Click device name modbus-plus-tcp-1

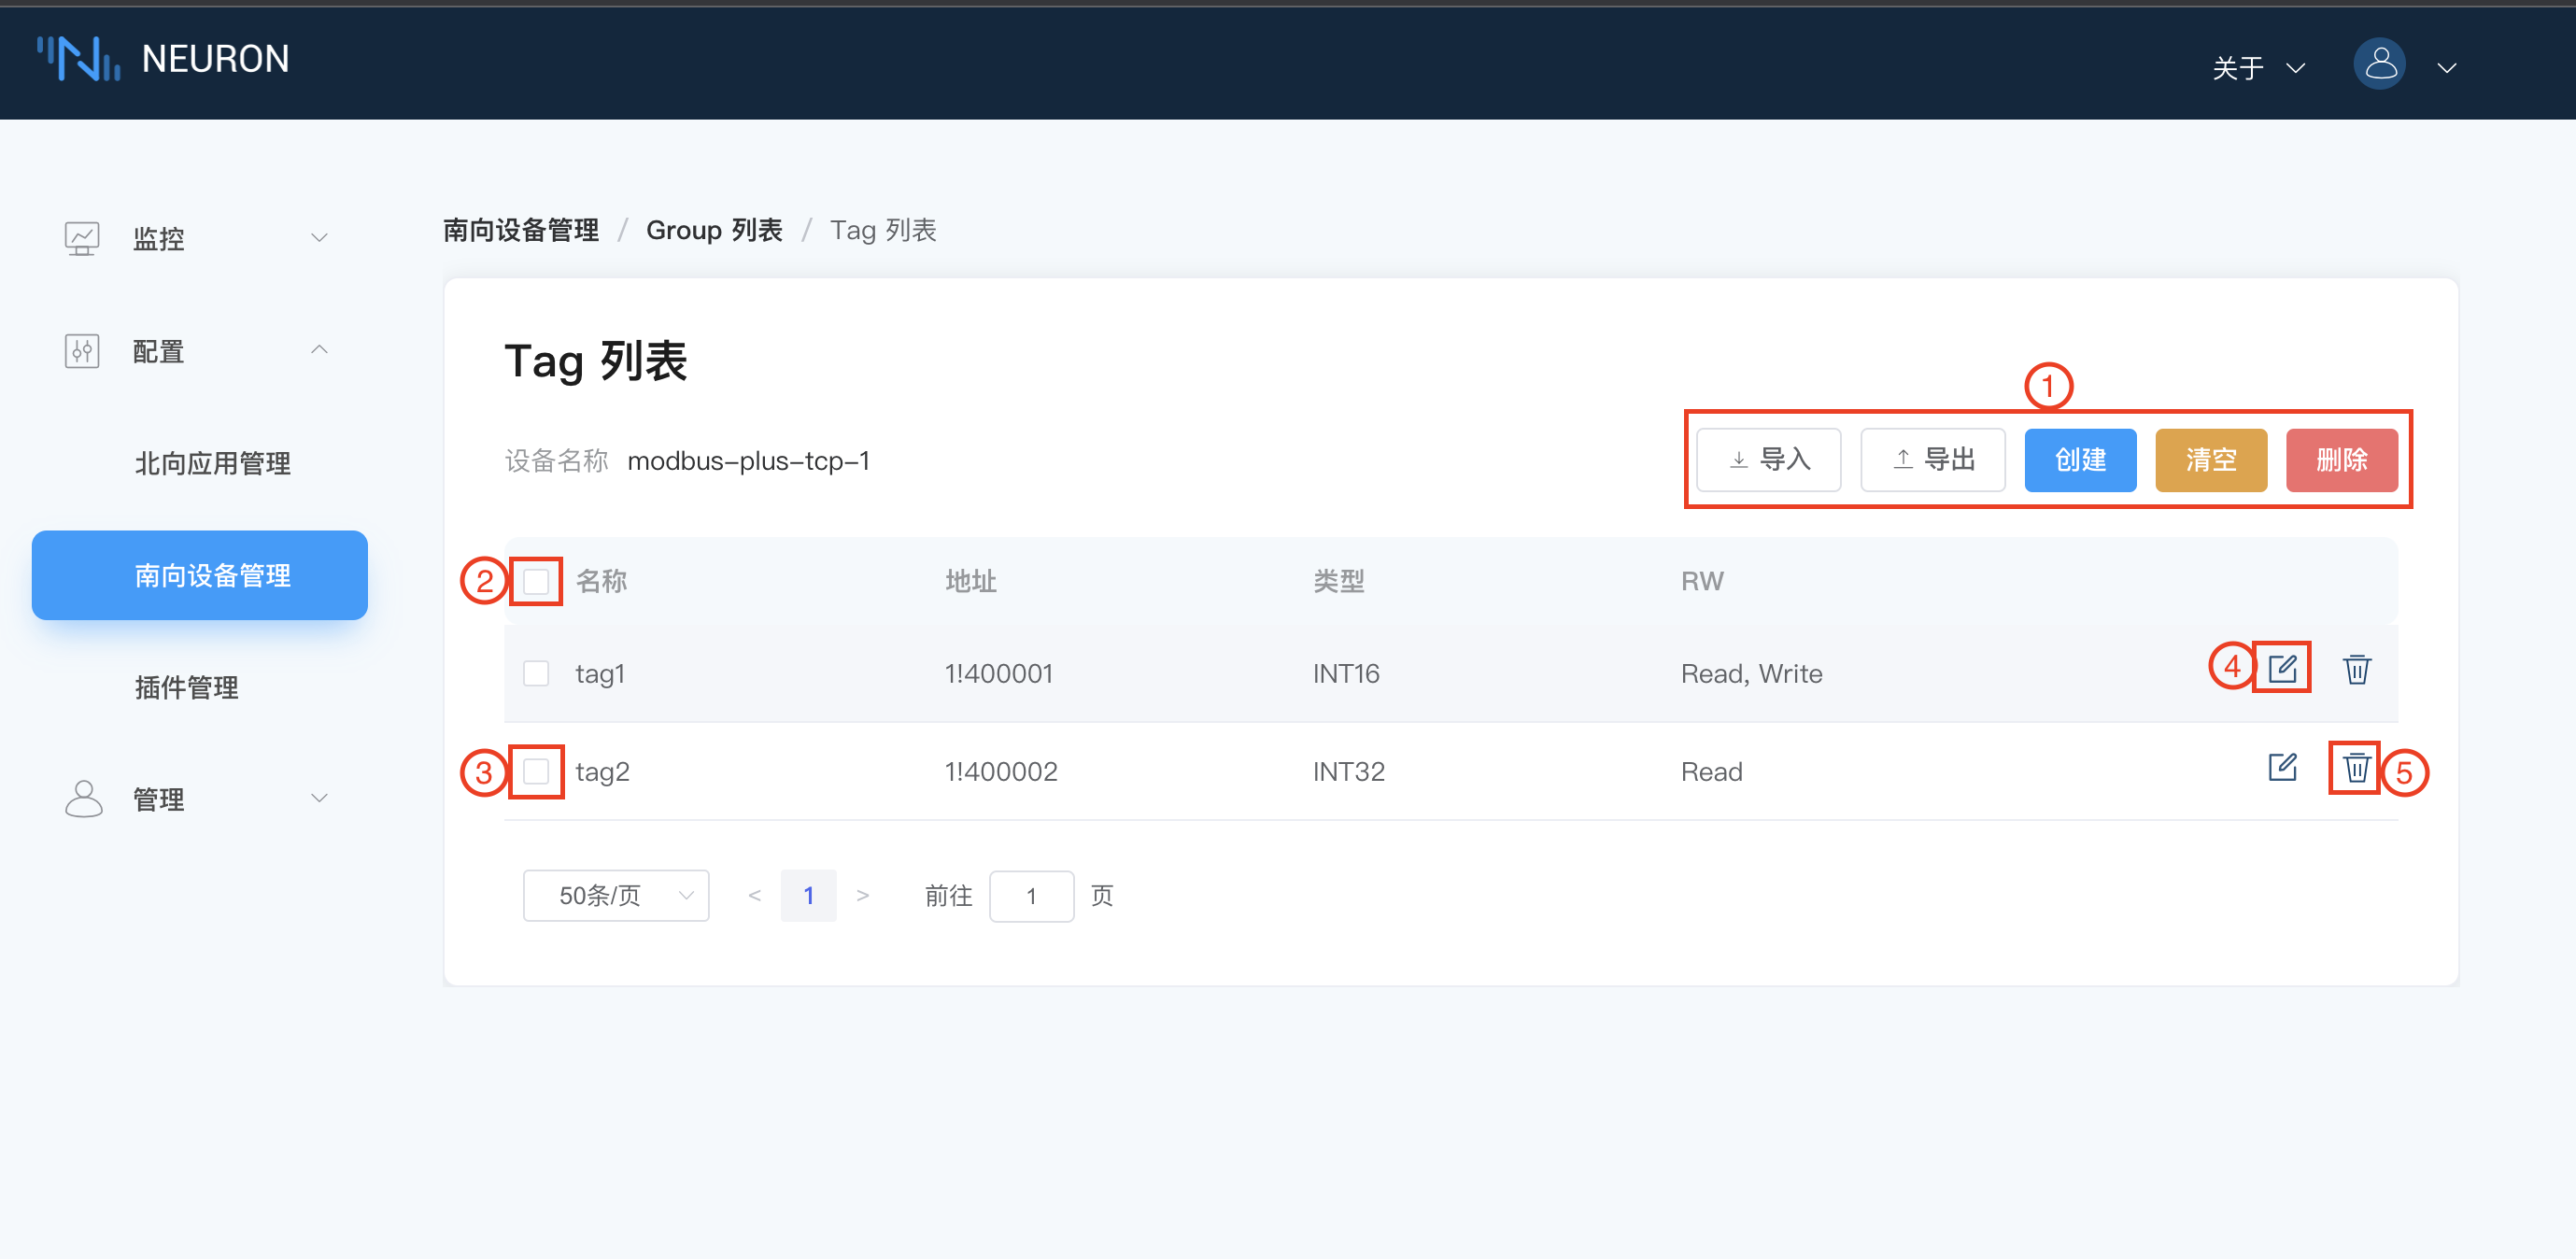[x=748, y=460]
